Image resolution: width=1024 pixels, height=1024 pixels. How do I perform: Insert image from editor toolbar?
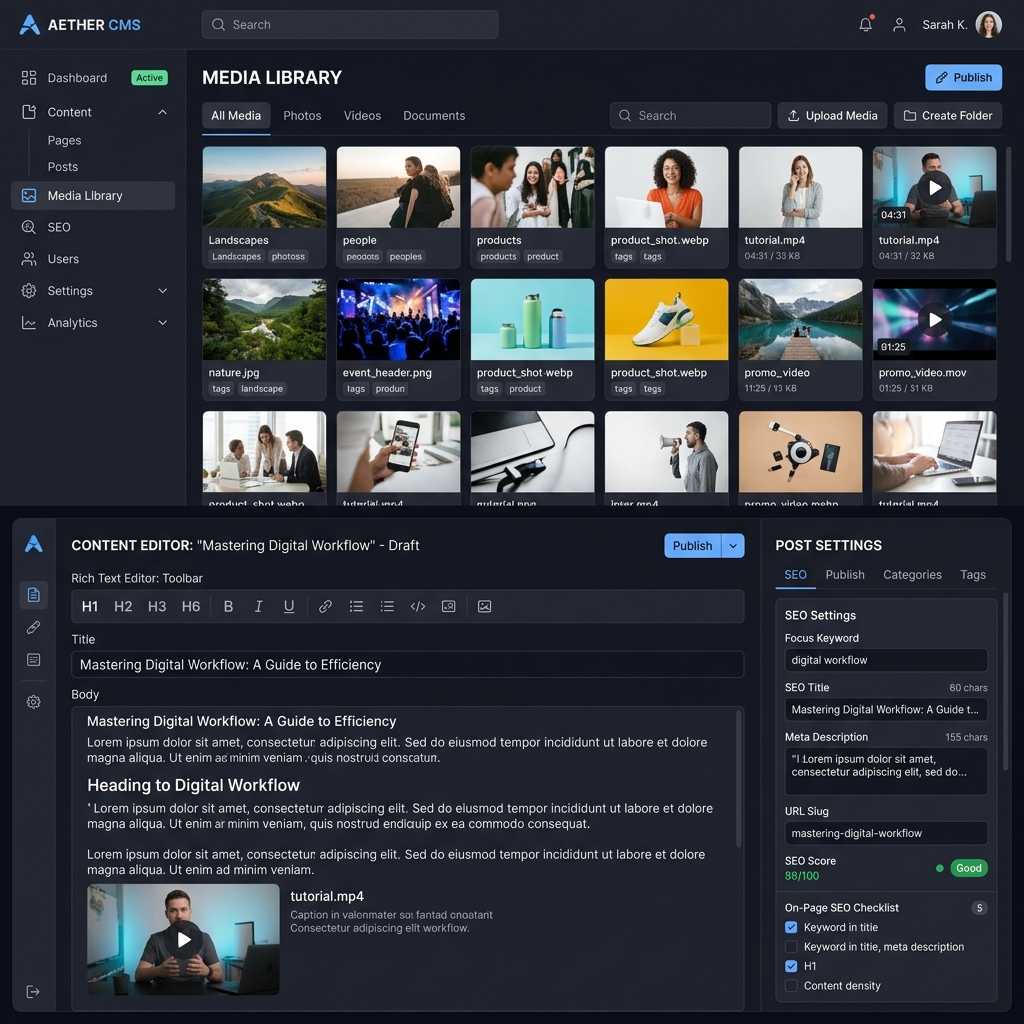click(485, 607)
